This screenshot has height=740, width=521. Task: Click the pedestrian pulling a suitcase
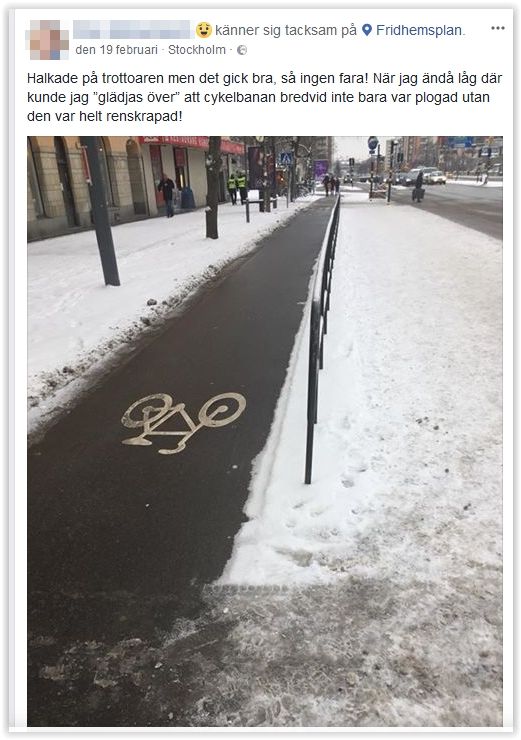coord(418,187)
